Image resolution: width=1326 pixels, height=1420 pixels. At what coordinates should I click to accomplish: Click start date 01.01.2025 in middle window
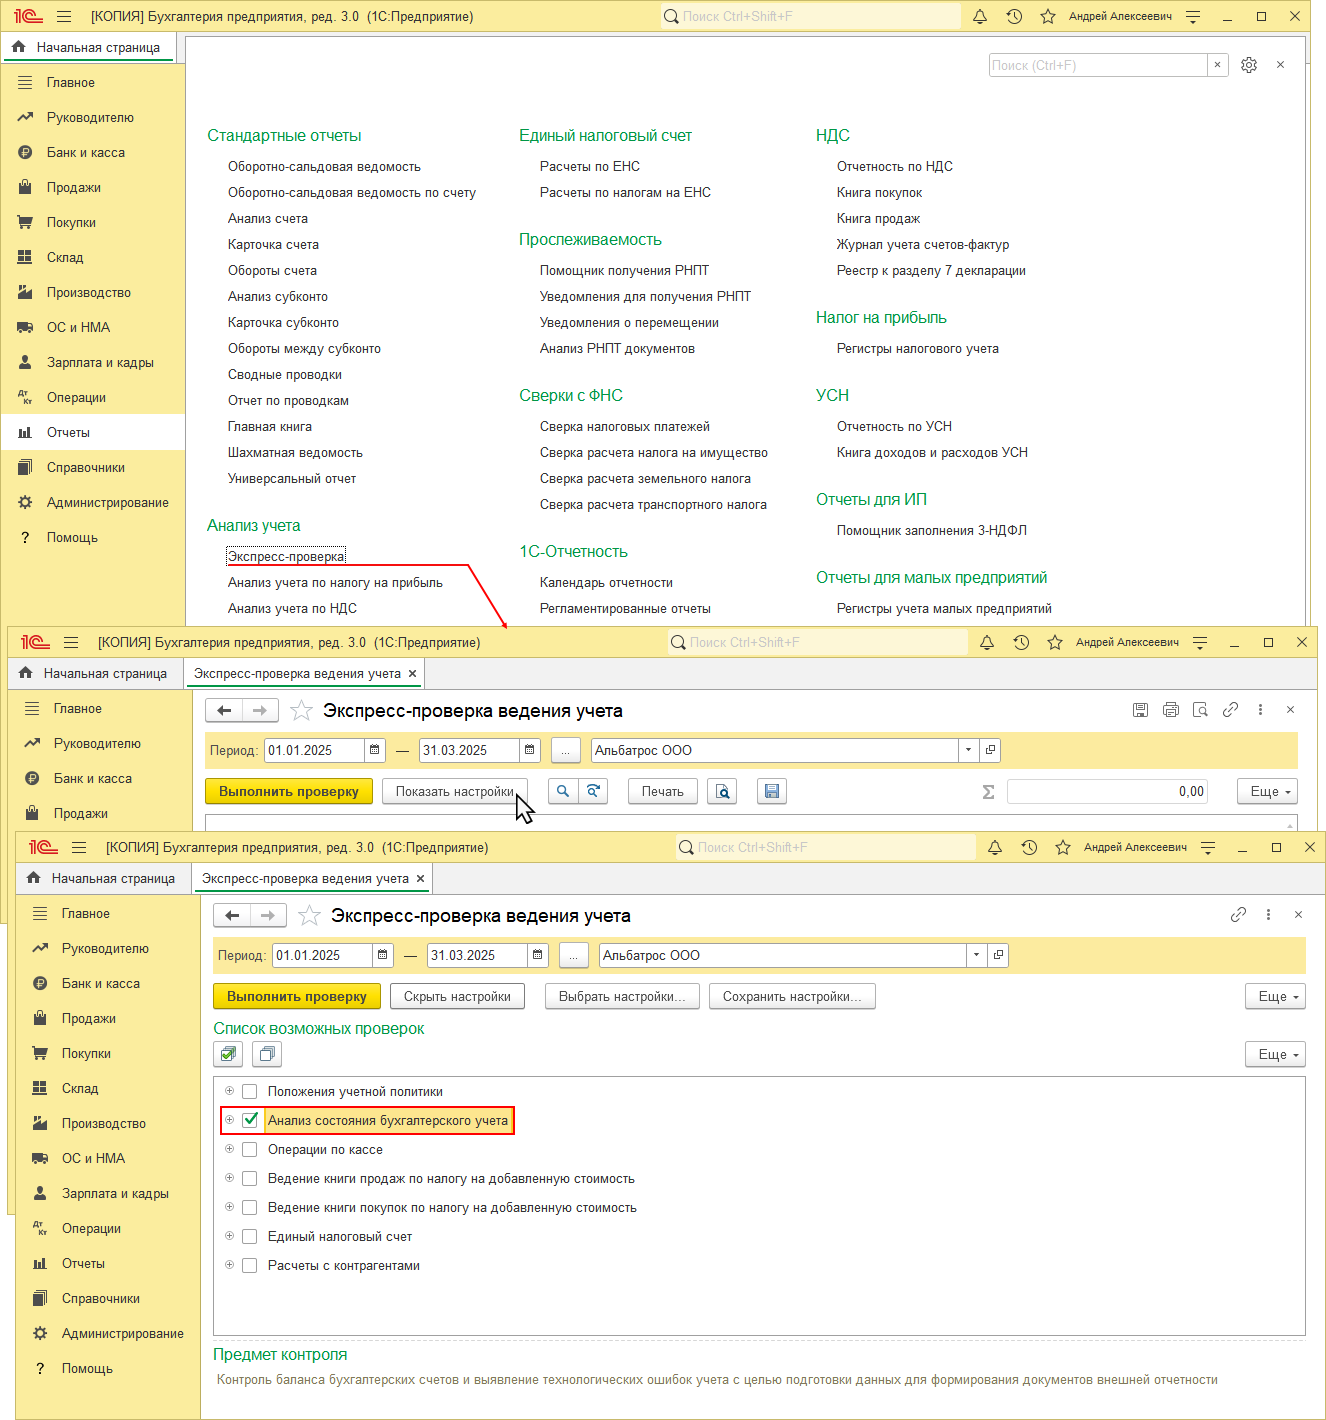314,750
